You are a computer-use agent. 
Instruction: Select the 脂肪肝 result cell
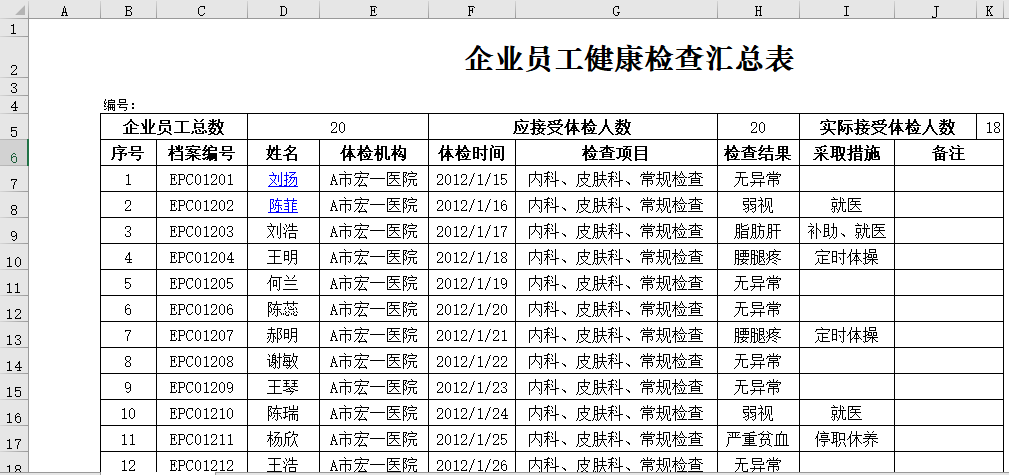pyautogui.click(x=757, y=232)
